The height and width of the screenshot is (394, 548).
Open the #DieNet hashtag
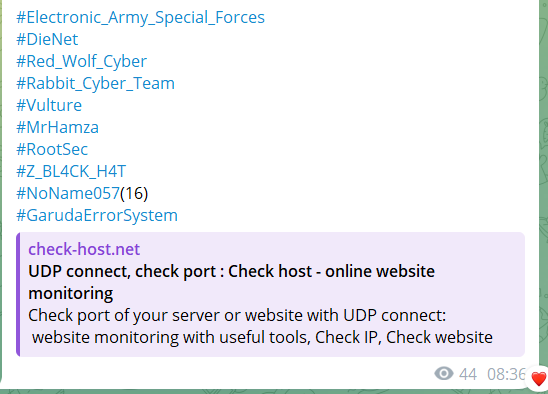(x=47, y=39)
